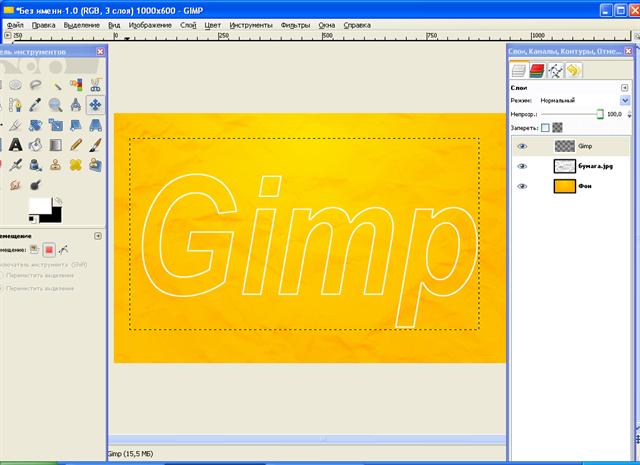Select the Measure compass tool
The width and height of the screenshot is (640, 465).
pos(76,105)
